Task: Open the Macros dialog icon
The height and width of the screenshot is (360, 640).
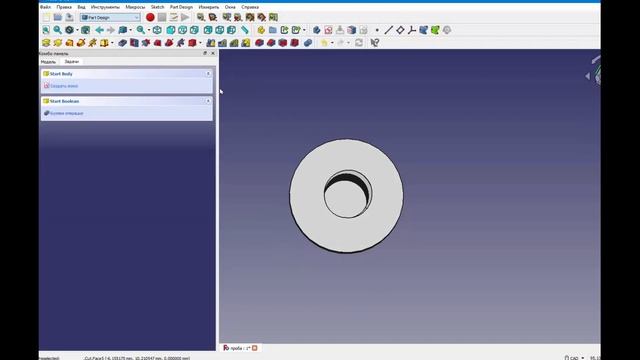Action: coord(173,17)
